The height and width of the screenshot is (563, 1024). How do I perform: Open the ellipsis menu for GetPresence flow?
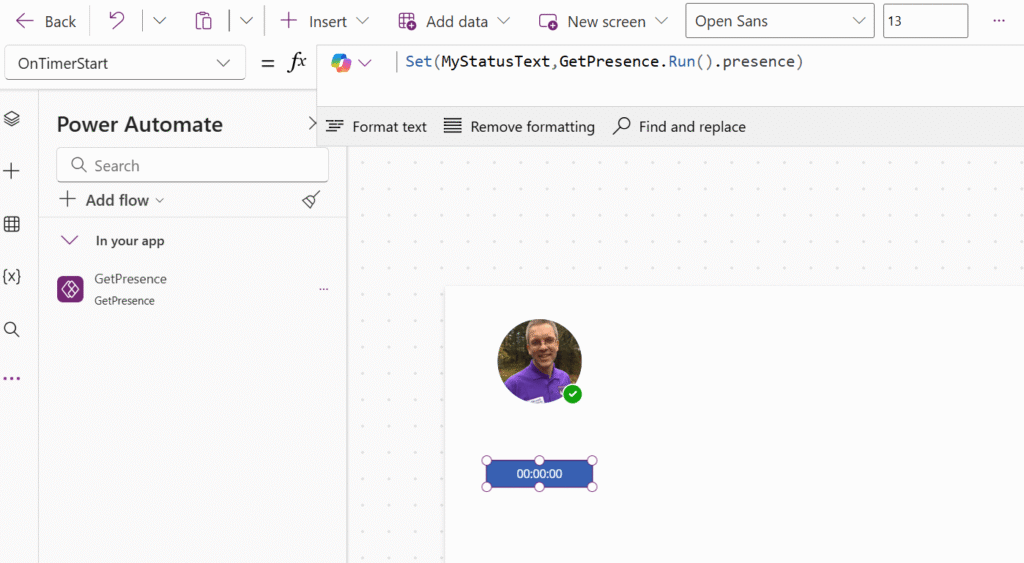point(323,289)
